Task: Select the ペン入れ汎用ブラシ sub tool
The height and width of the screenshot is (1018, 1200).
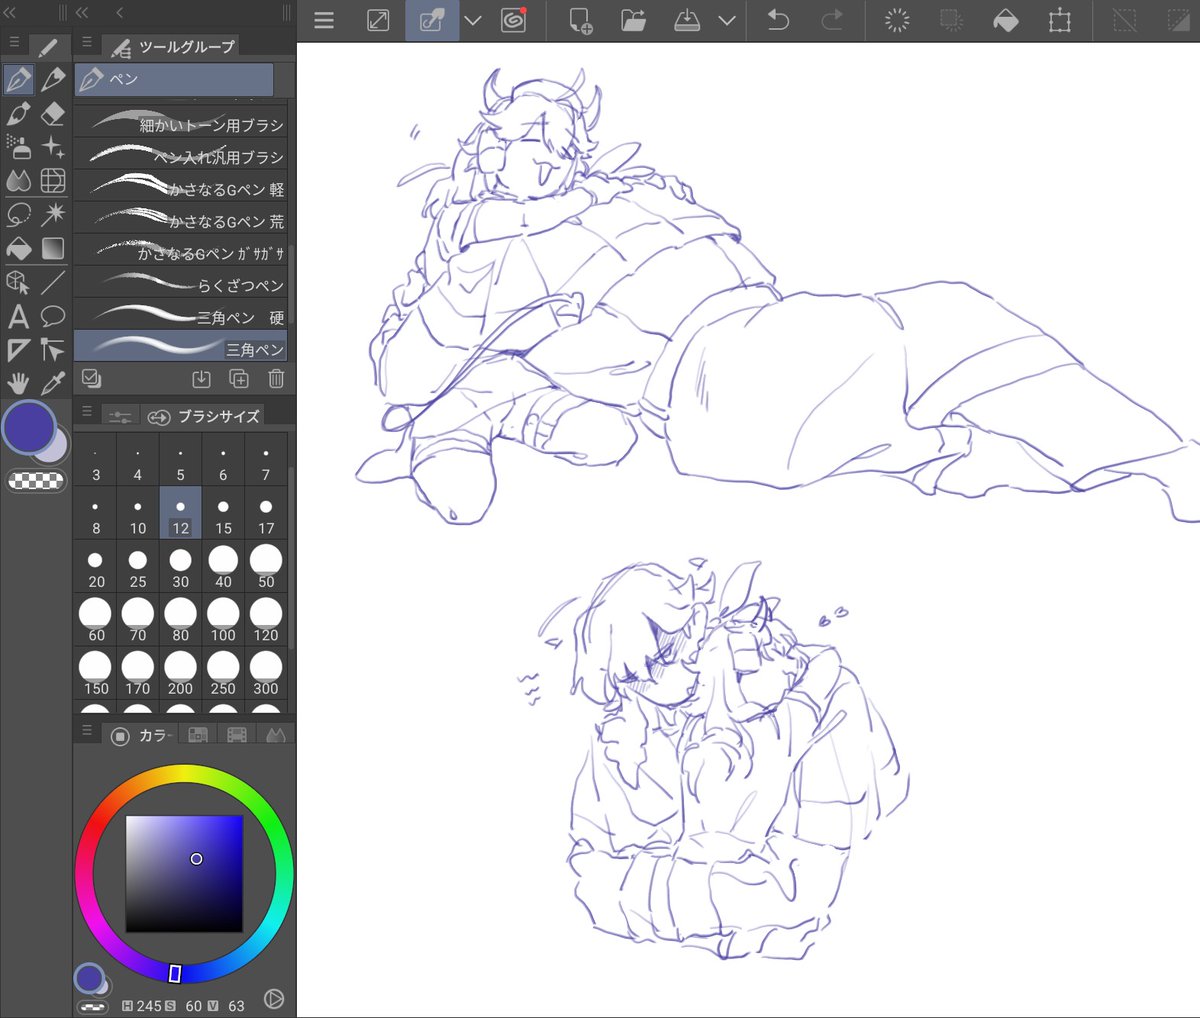Action: point(181,155)
